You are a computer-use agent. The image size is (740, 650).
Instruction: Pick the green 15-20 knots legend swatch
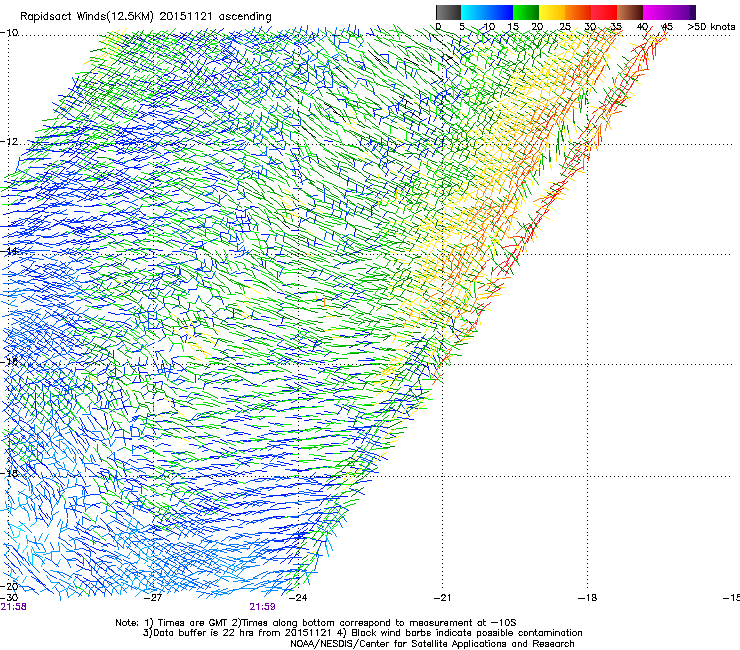(526, 12)
